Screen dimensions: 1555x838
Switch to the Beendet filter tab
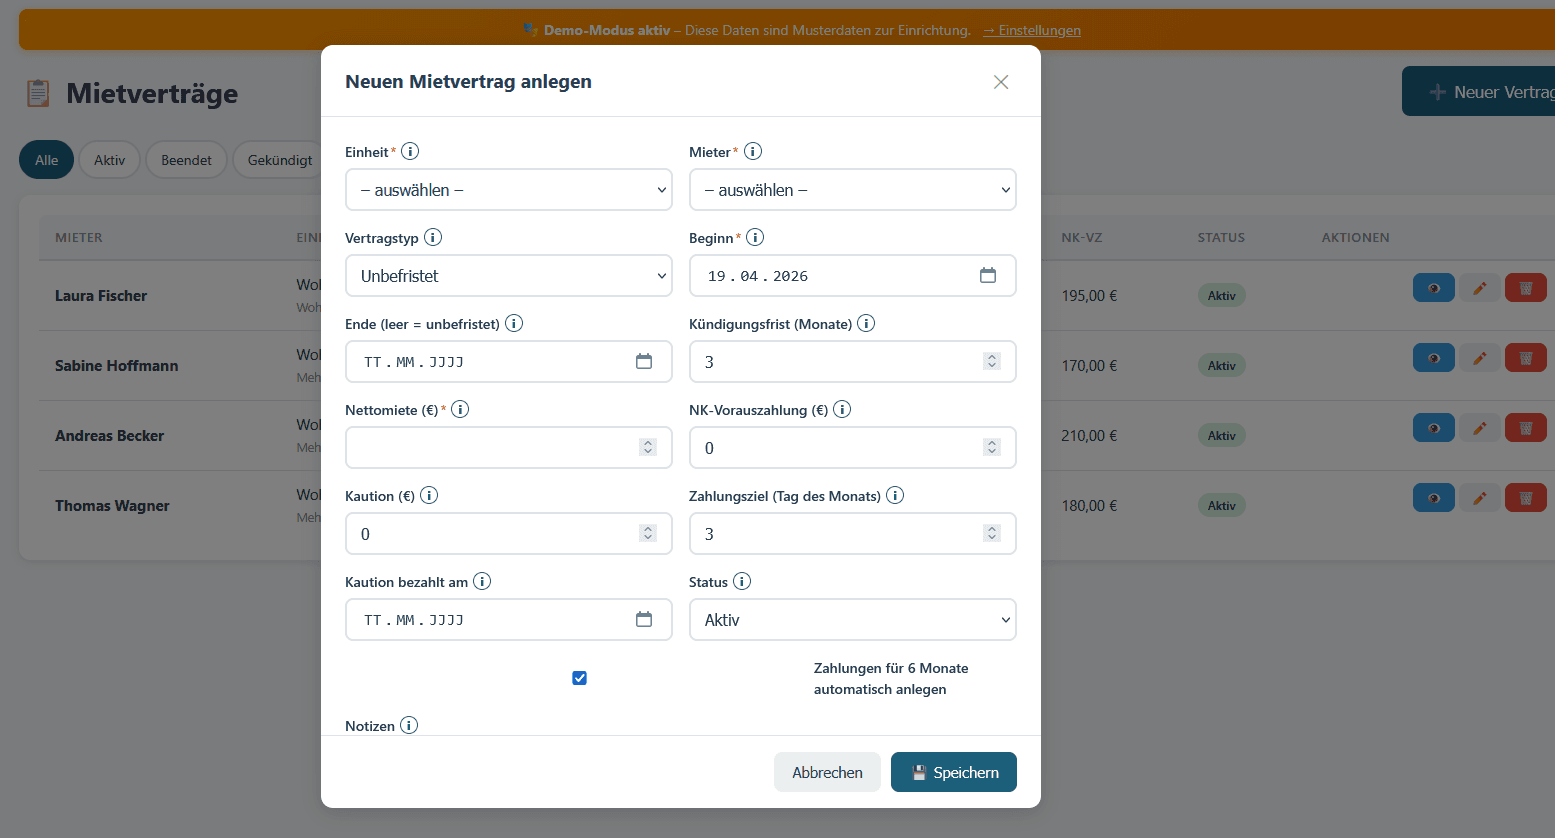pos(186,160)
